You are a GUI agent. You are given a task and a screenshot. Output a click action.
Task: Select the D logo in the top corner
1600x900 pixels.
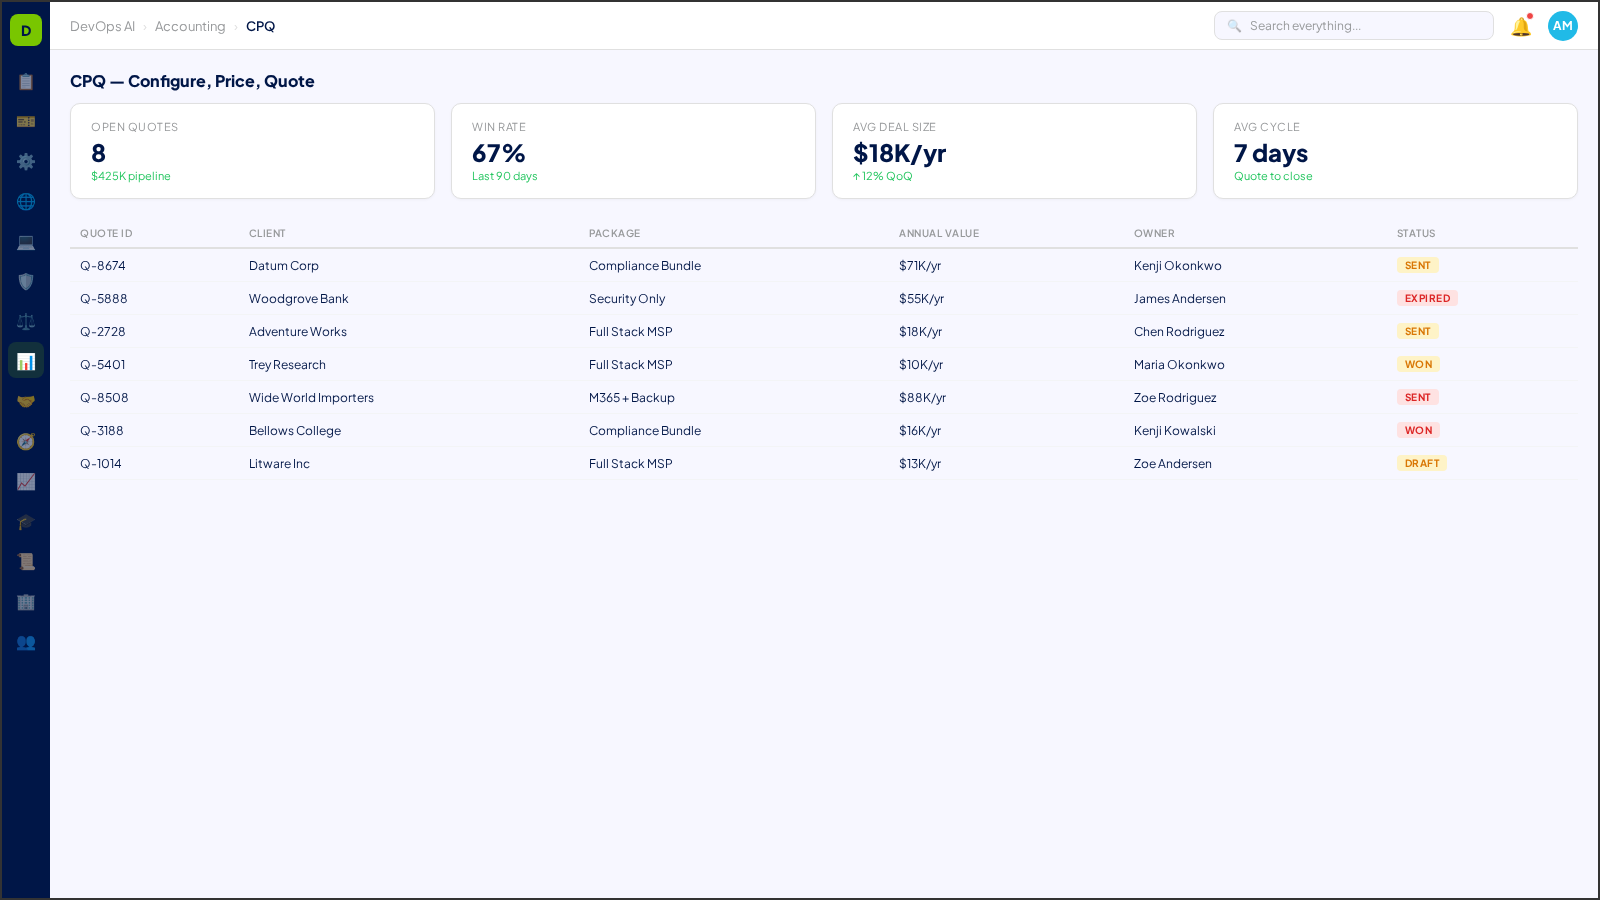click(26, 30)
